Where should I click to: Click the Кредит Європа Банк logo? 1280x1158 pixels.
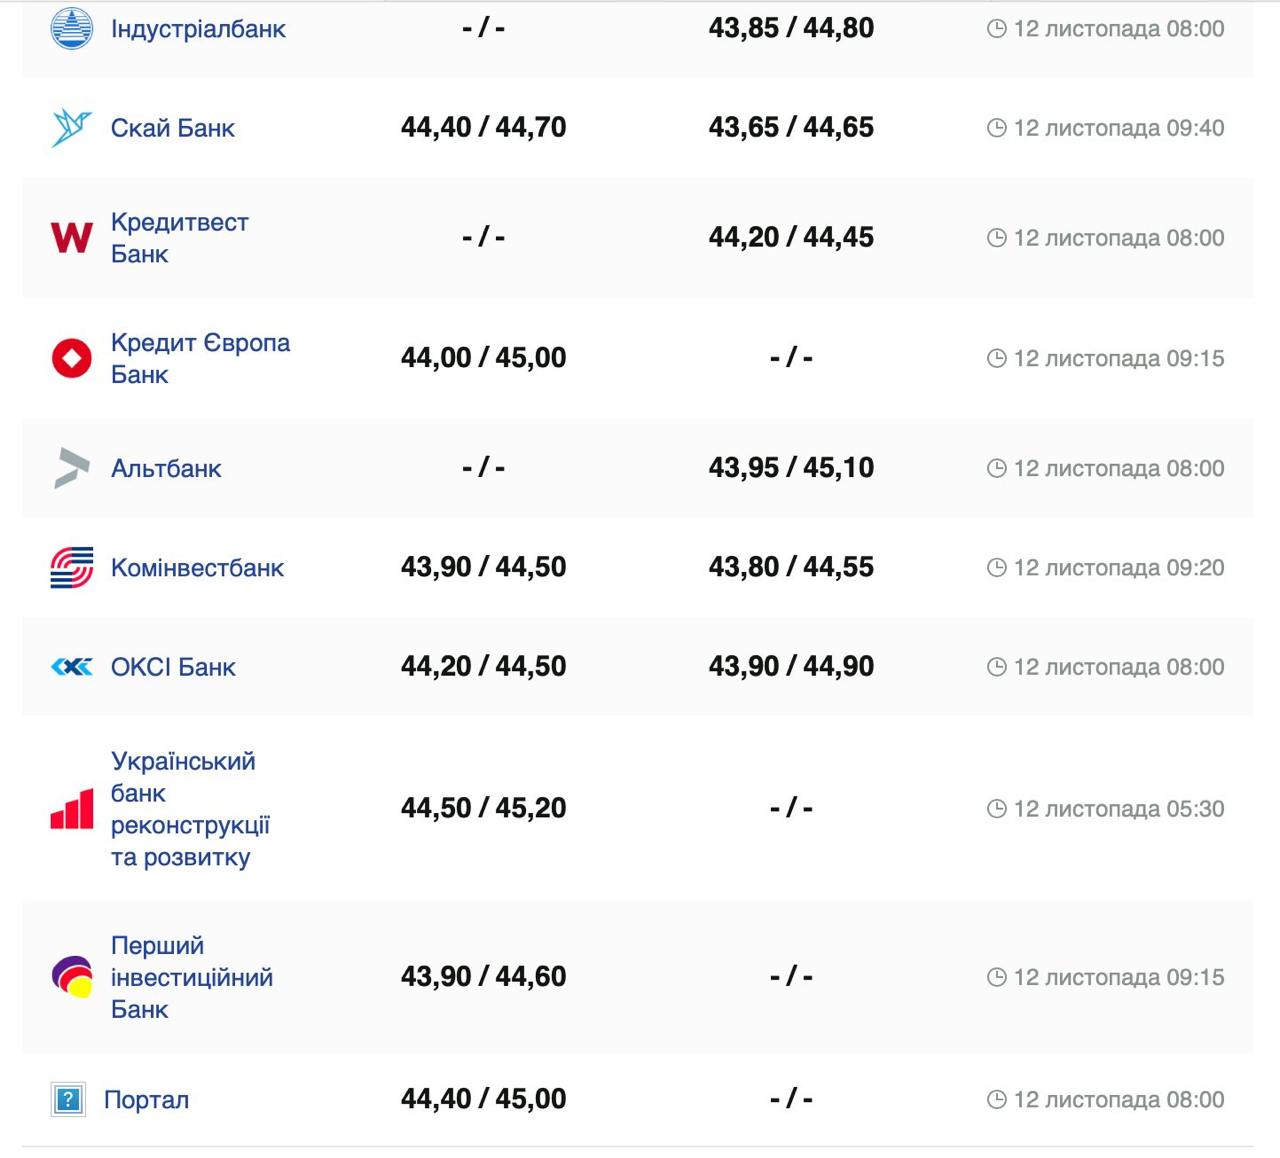click(71, 358)
